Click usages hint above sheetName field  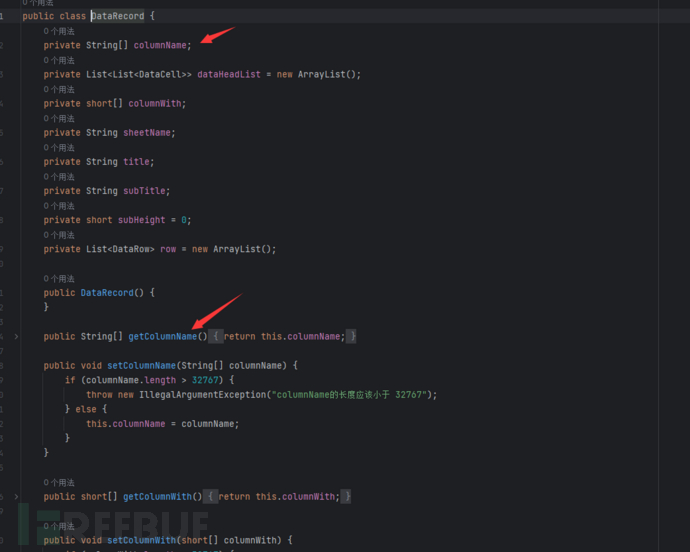click(x=58, y=119)
